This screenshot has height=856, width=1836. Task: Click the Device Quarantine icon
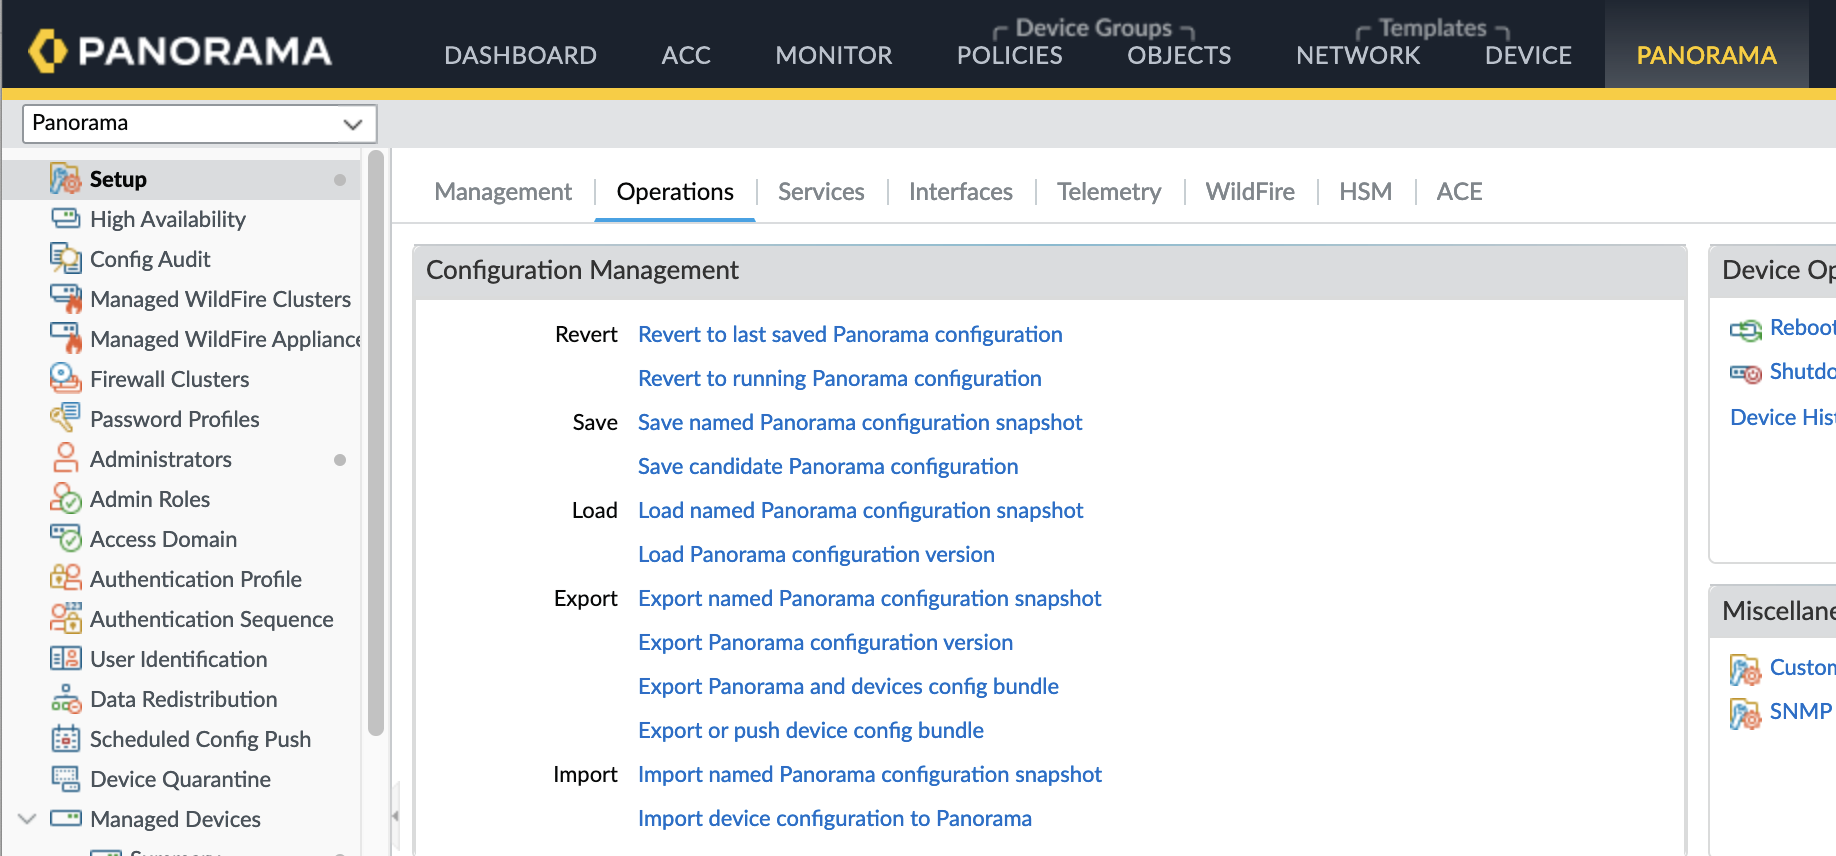pyautogui.click(x=66, y=779)
